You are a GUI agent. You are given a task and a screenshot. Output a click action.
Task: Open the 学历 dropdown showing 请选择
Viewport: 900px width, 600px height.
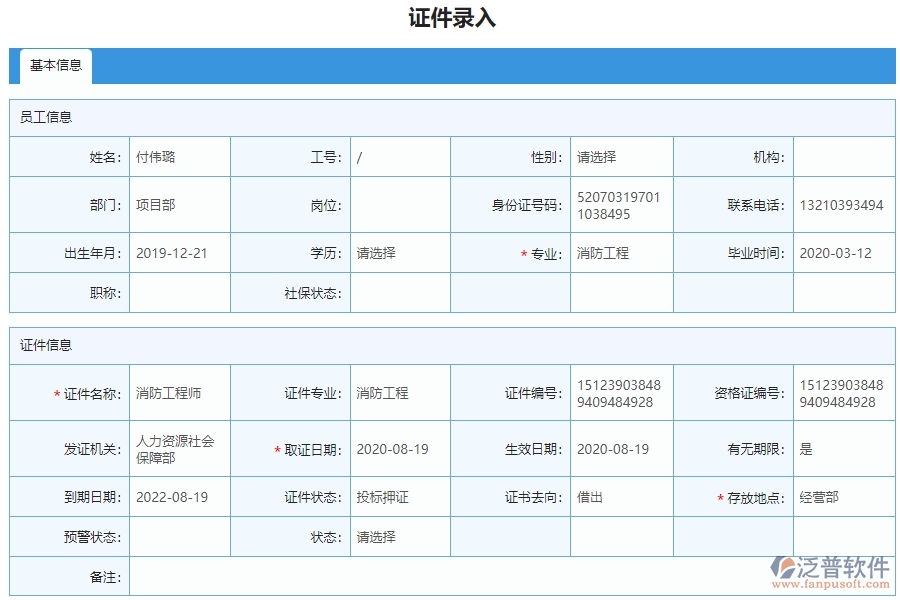pyautogui.click(x=400, y=253)
